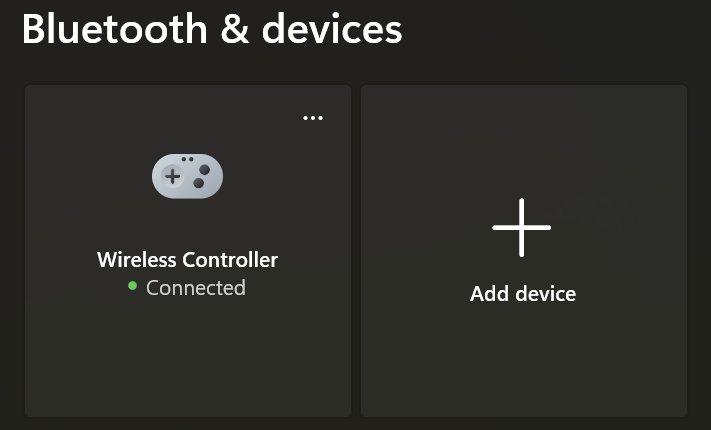The image size is (711, 430).
Task: Open the three-dot menu on Wireless Controller card
Action: pyautogui.click(x=313, y=118)
